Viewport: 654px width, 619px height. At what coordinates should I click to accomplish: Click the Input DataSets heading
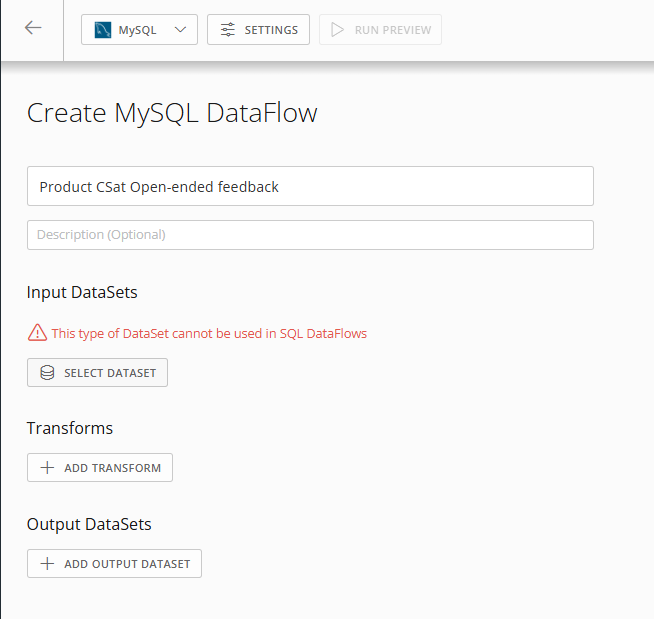[x=82, y=292]
